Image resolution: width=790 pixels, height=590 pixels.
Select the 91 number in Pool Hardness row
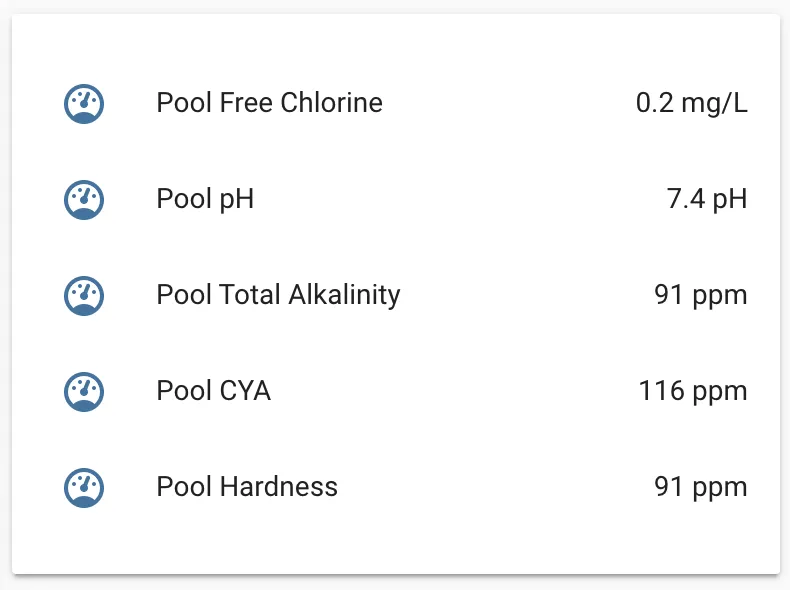click(669, 487)
